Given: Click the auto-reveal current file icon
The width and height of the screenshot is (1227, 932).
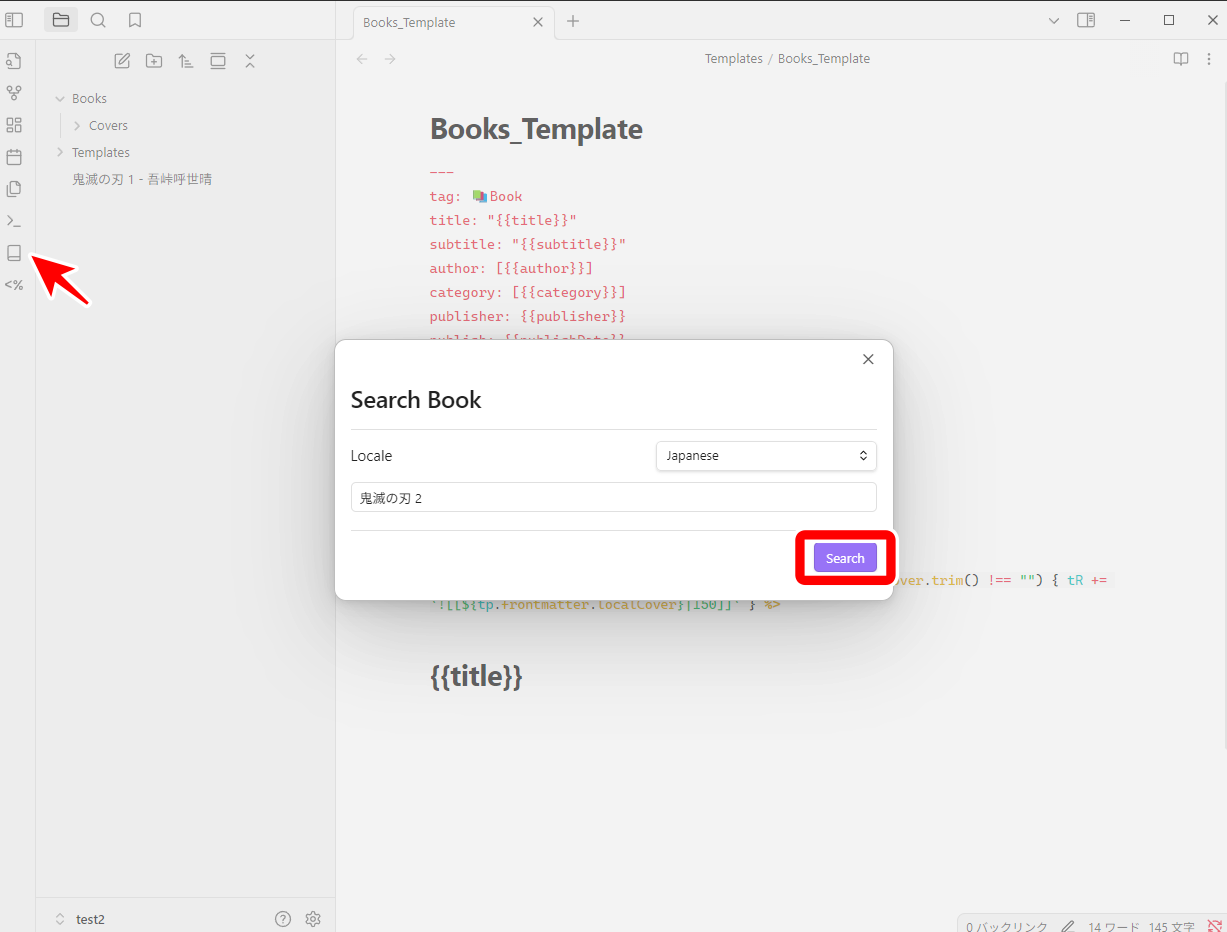Looking at the screenshot, I should tap(218, 61).
